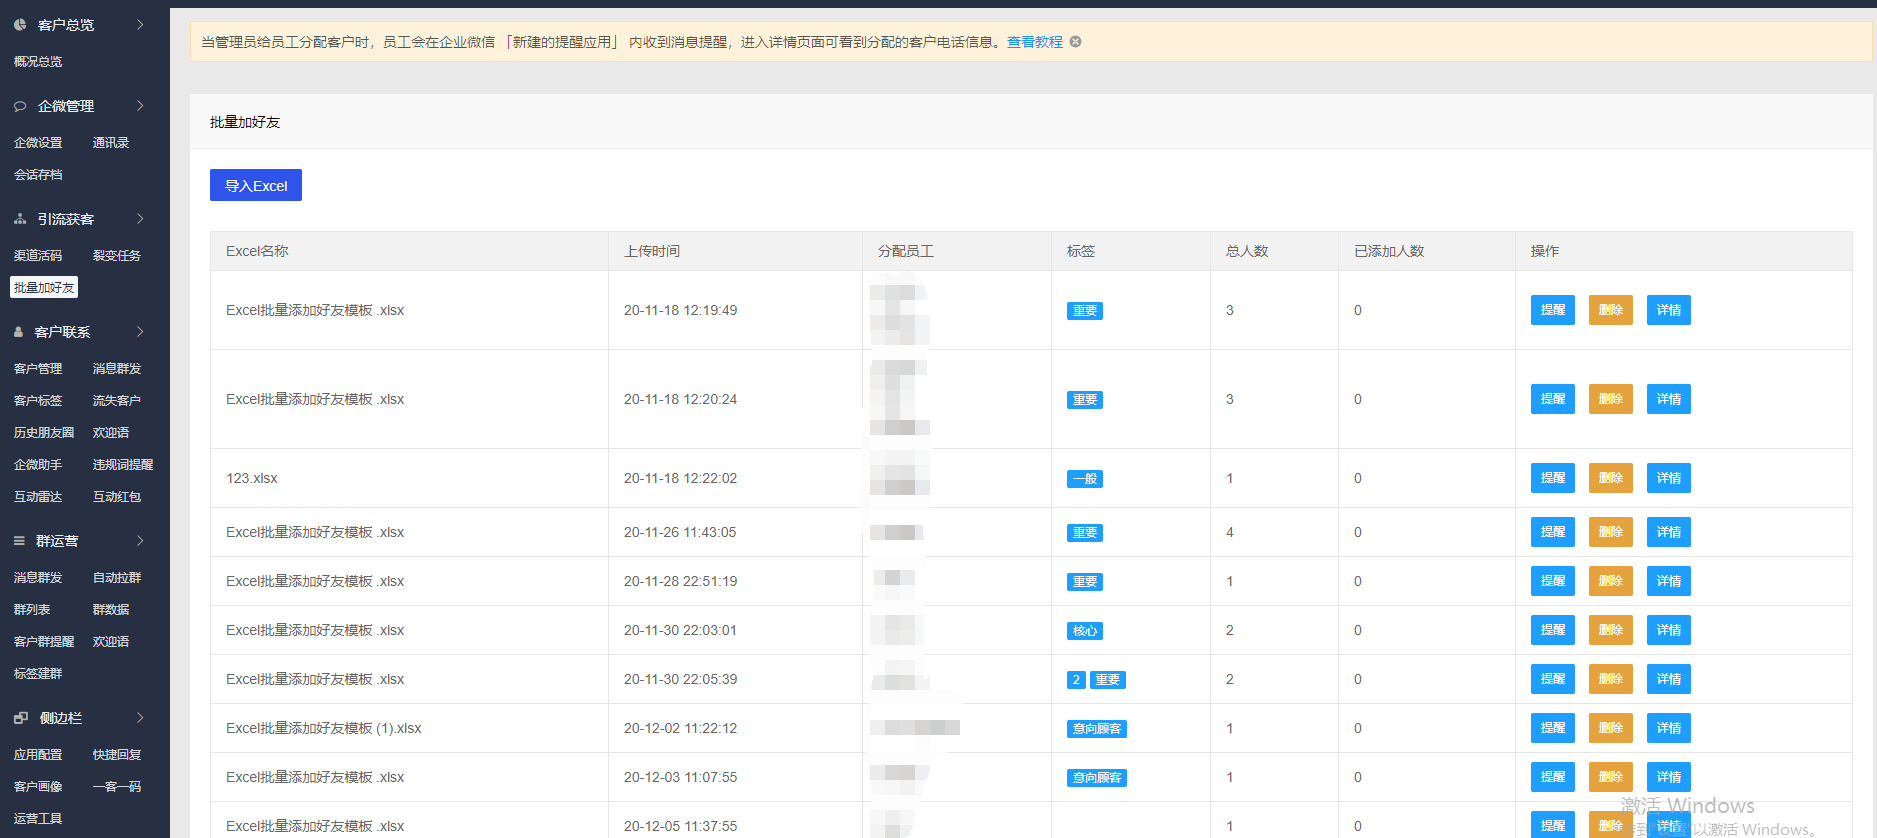Viewport: 1877px width, 838px height.
Task: Open 企微设置 menu item
Action: pos(38,143)
